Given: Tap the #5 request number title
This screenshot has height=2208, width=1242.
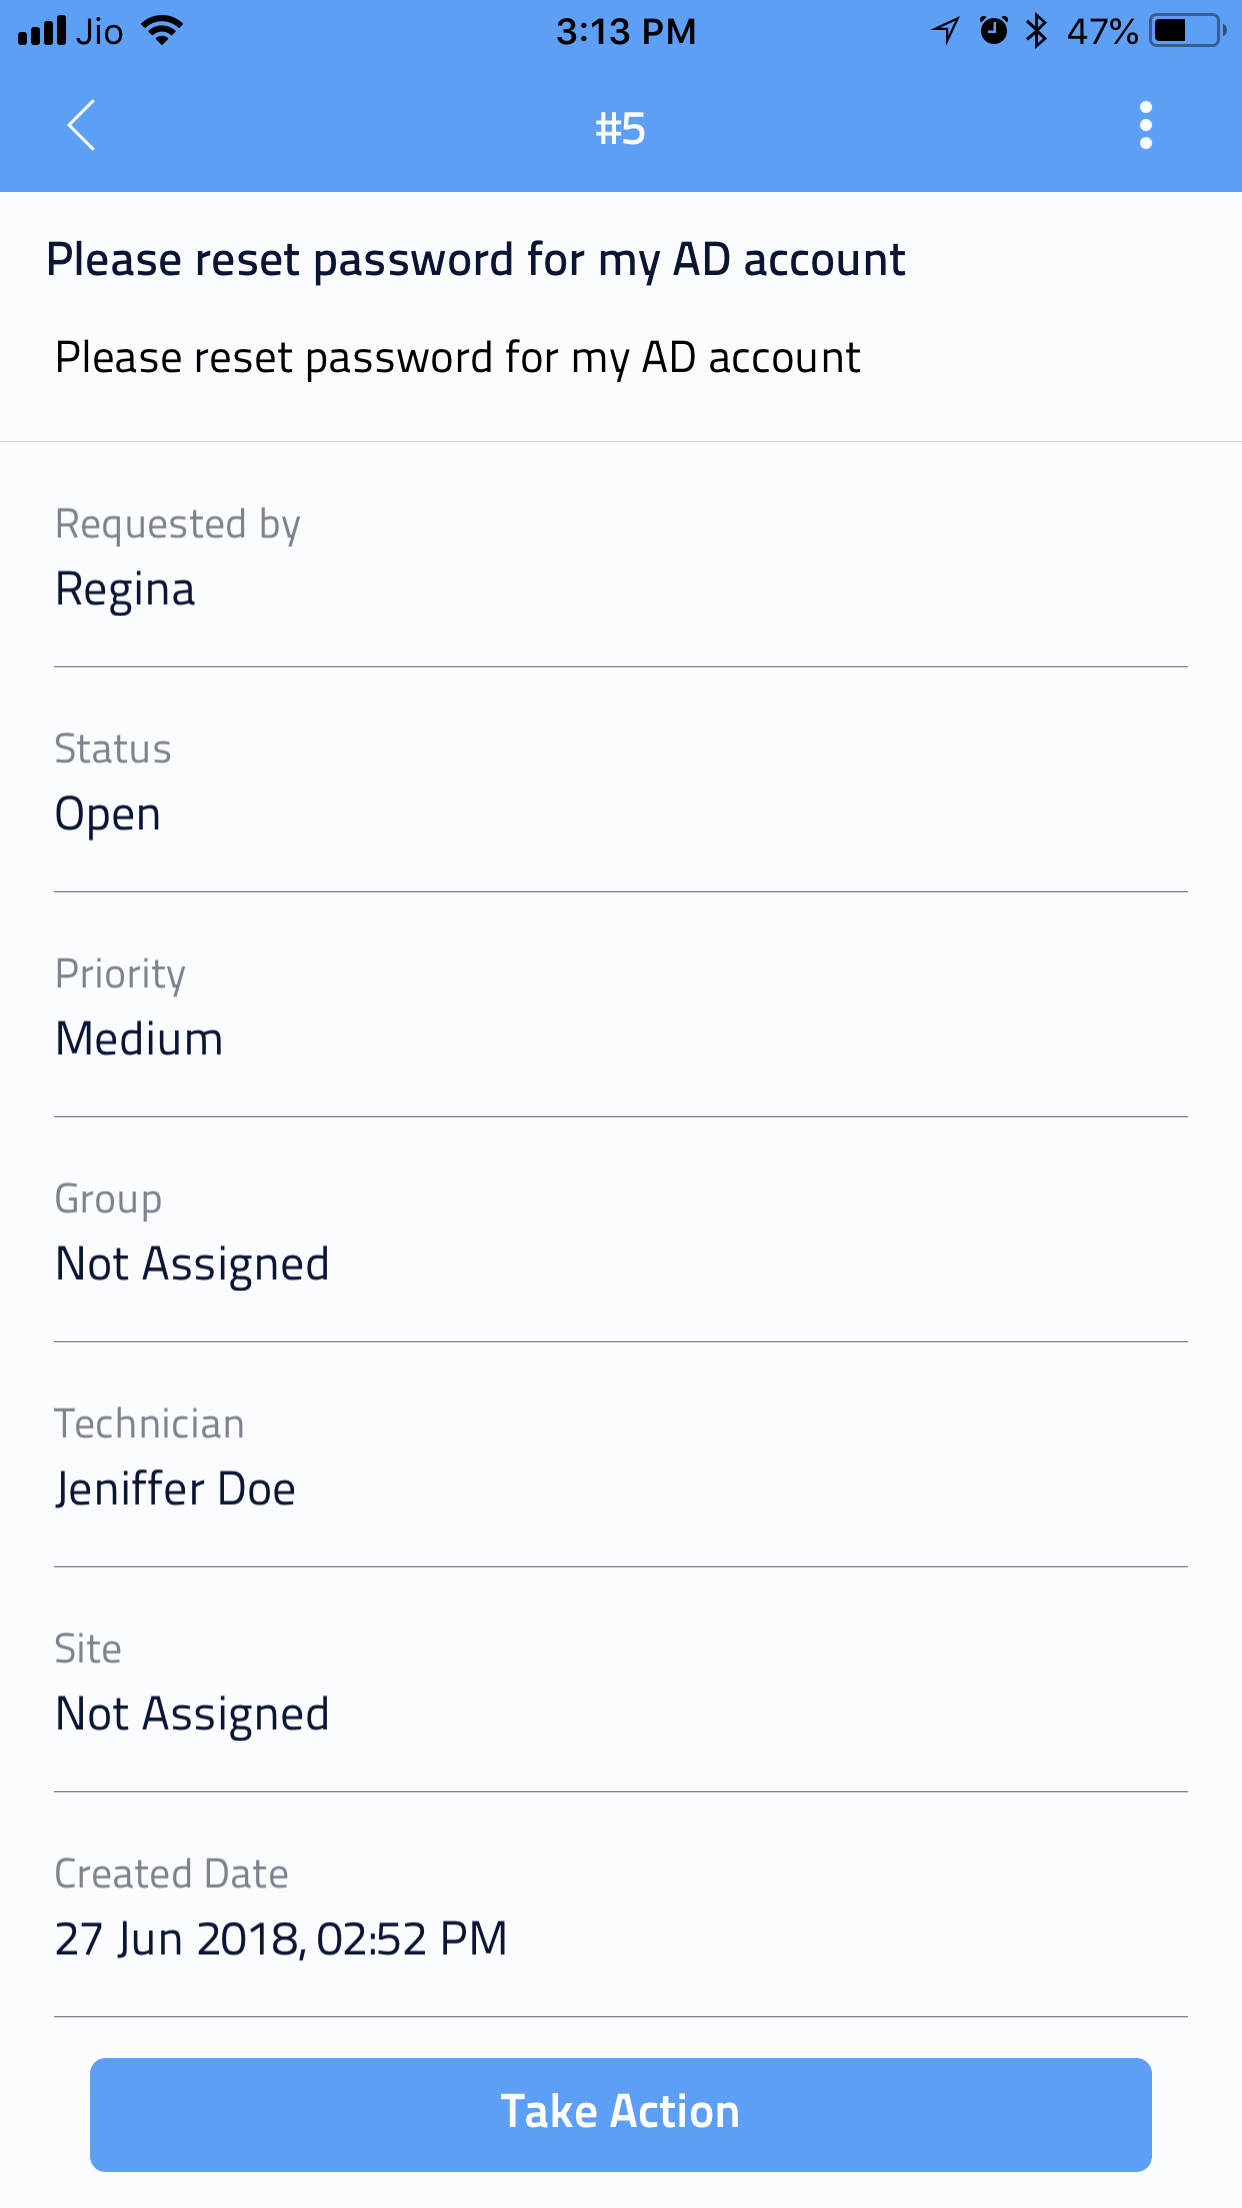Looking at the screenshot, I should [x=620, y=129].
